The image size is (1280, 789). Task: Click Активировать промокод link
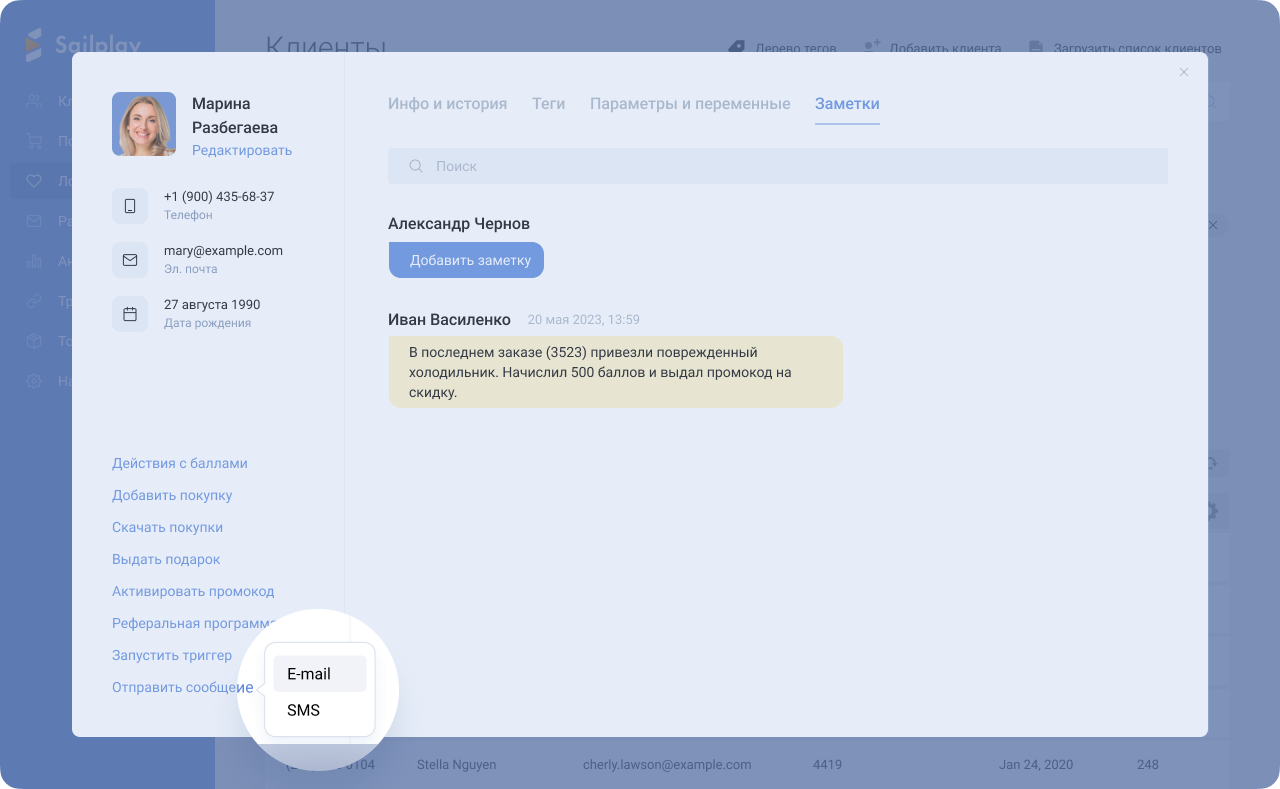pyautogui.click(x=193, y=591)
